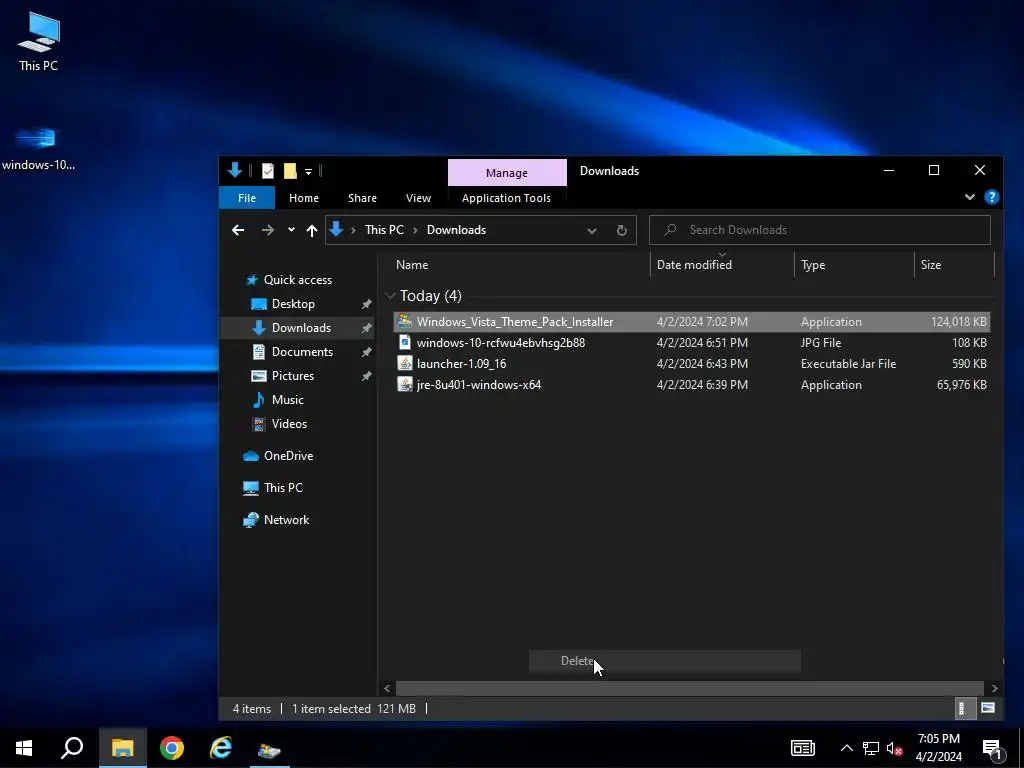This screenshot has height=768, width=1024.
Task: Open address bar history dropdown
Action: tap(592, 231)
